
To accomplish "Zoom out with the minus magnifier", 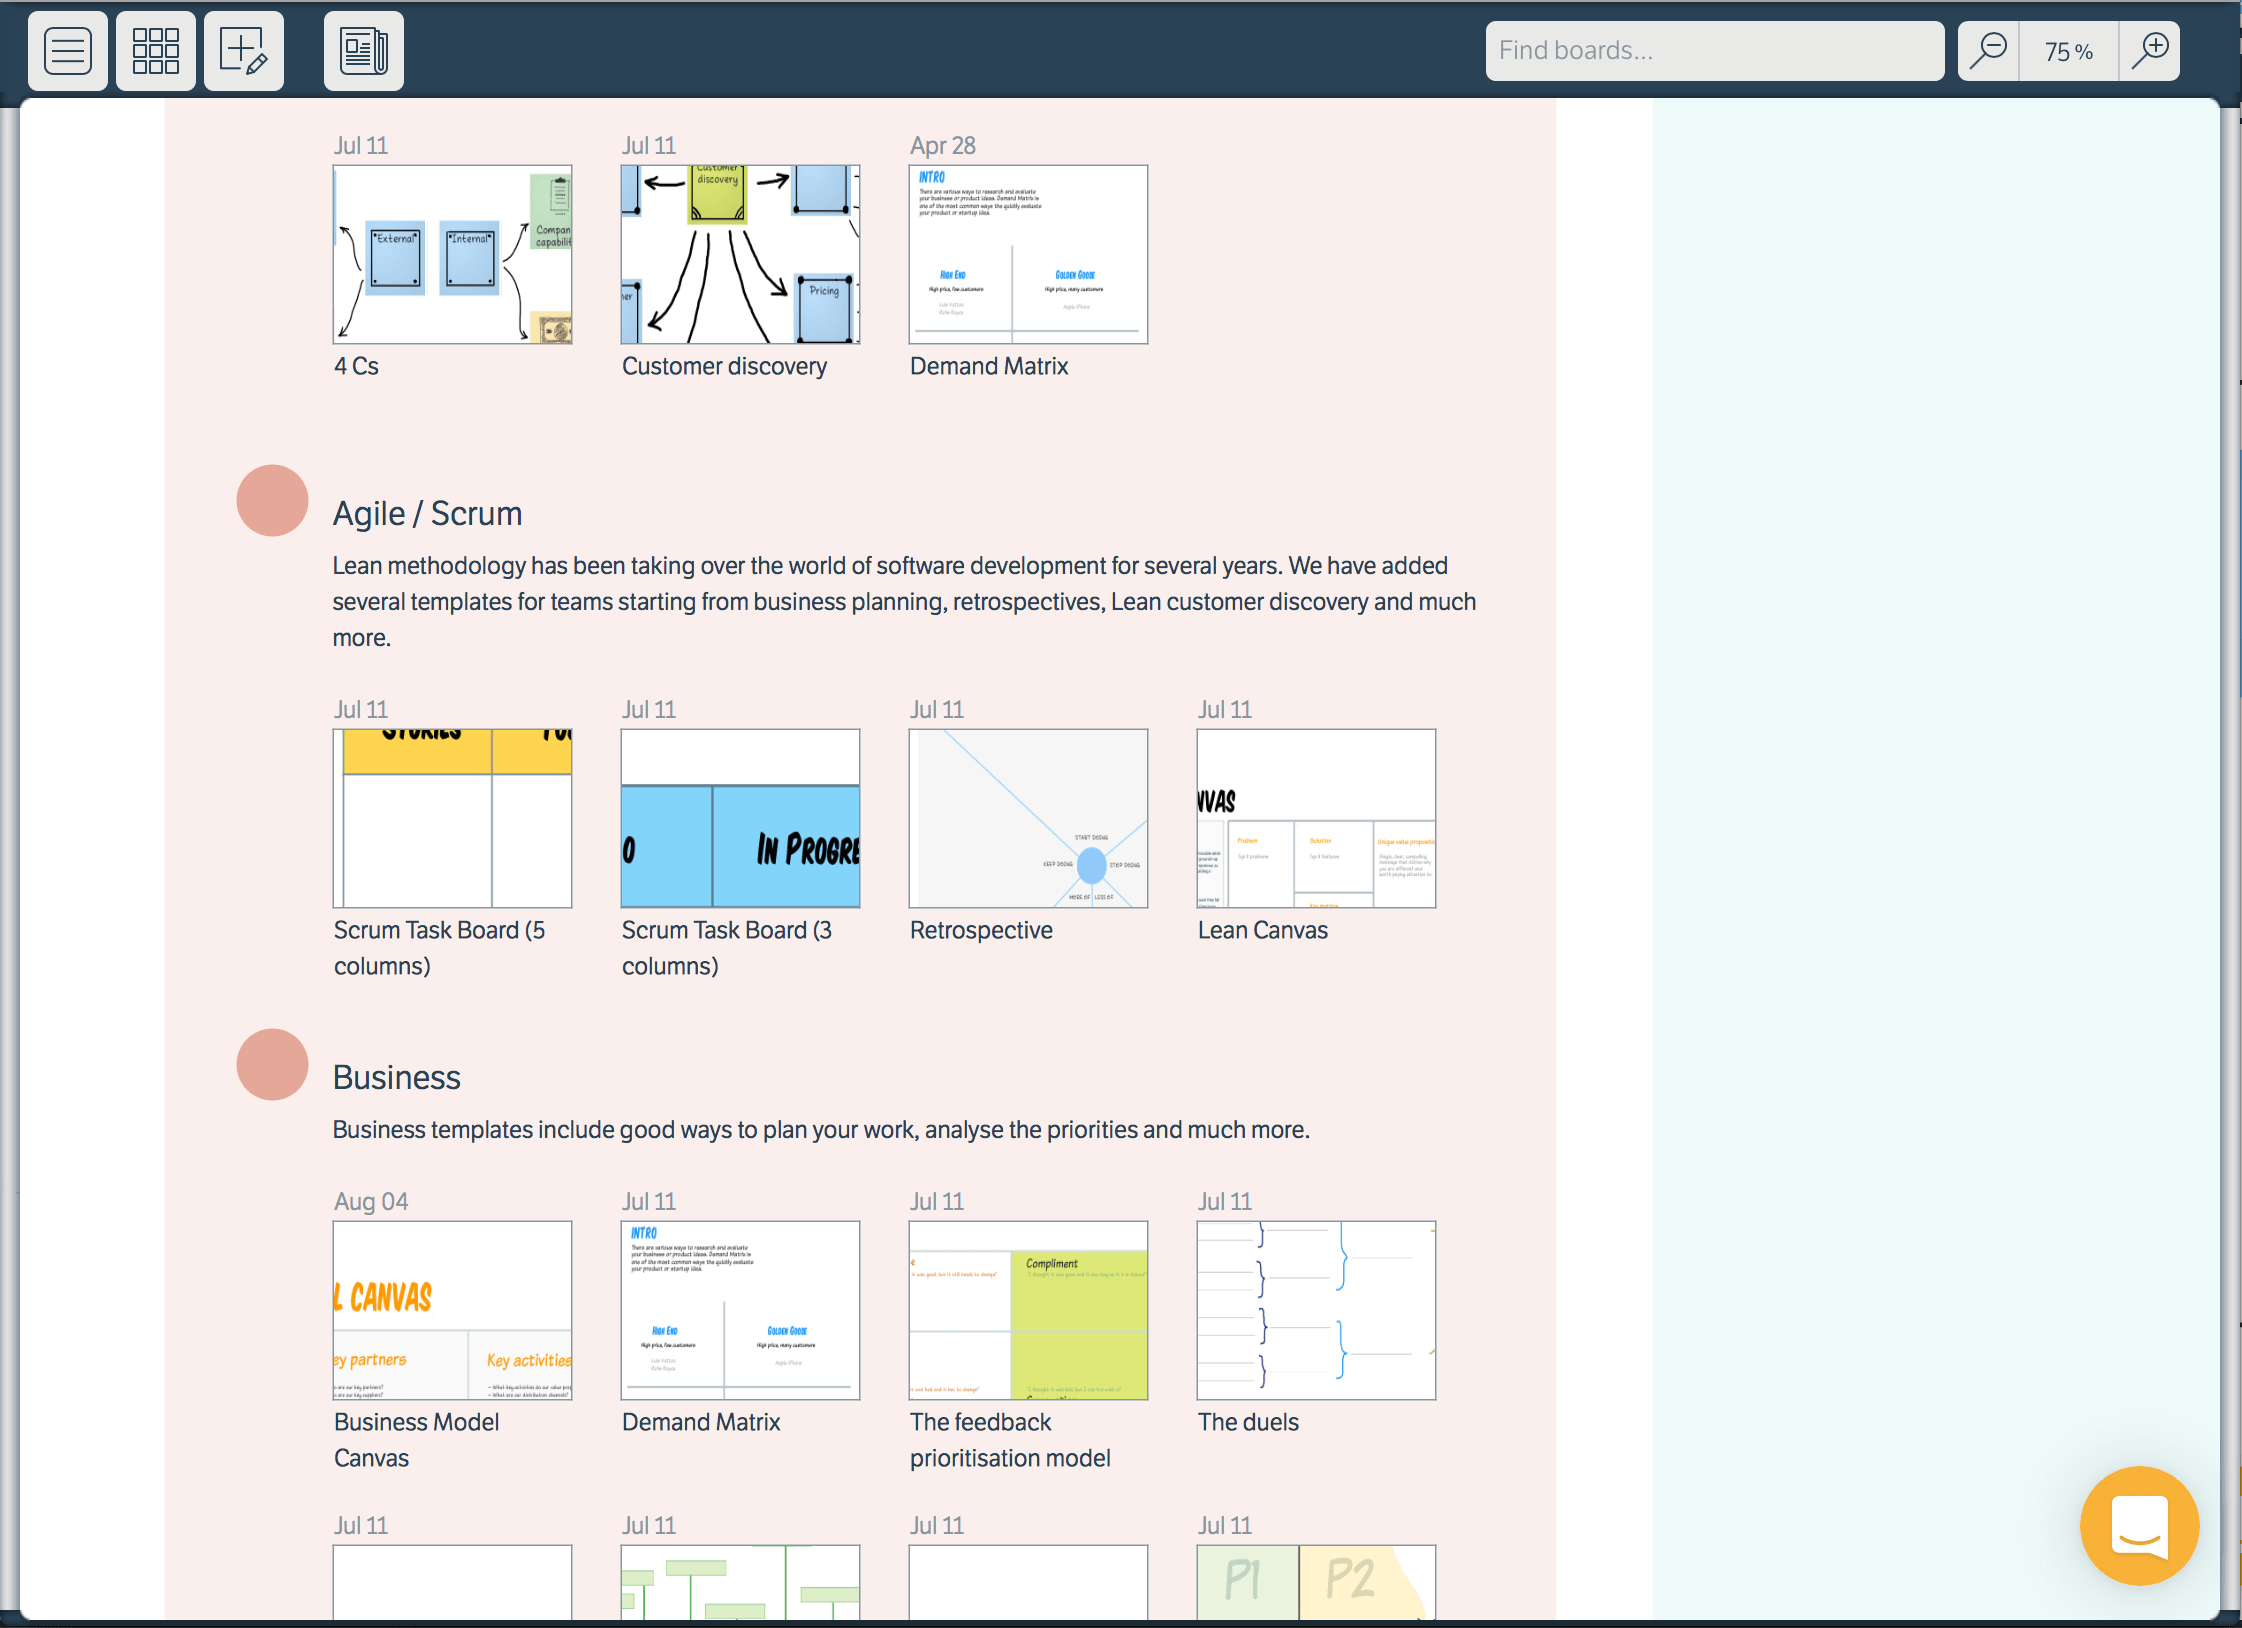I will (x=1988, y=50).
